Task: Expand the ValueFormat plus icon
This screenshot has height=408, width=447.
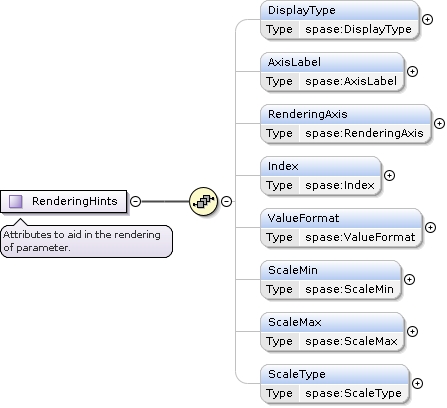Action: (x=430, y=227)
